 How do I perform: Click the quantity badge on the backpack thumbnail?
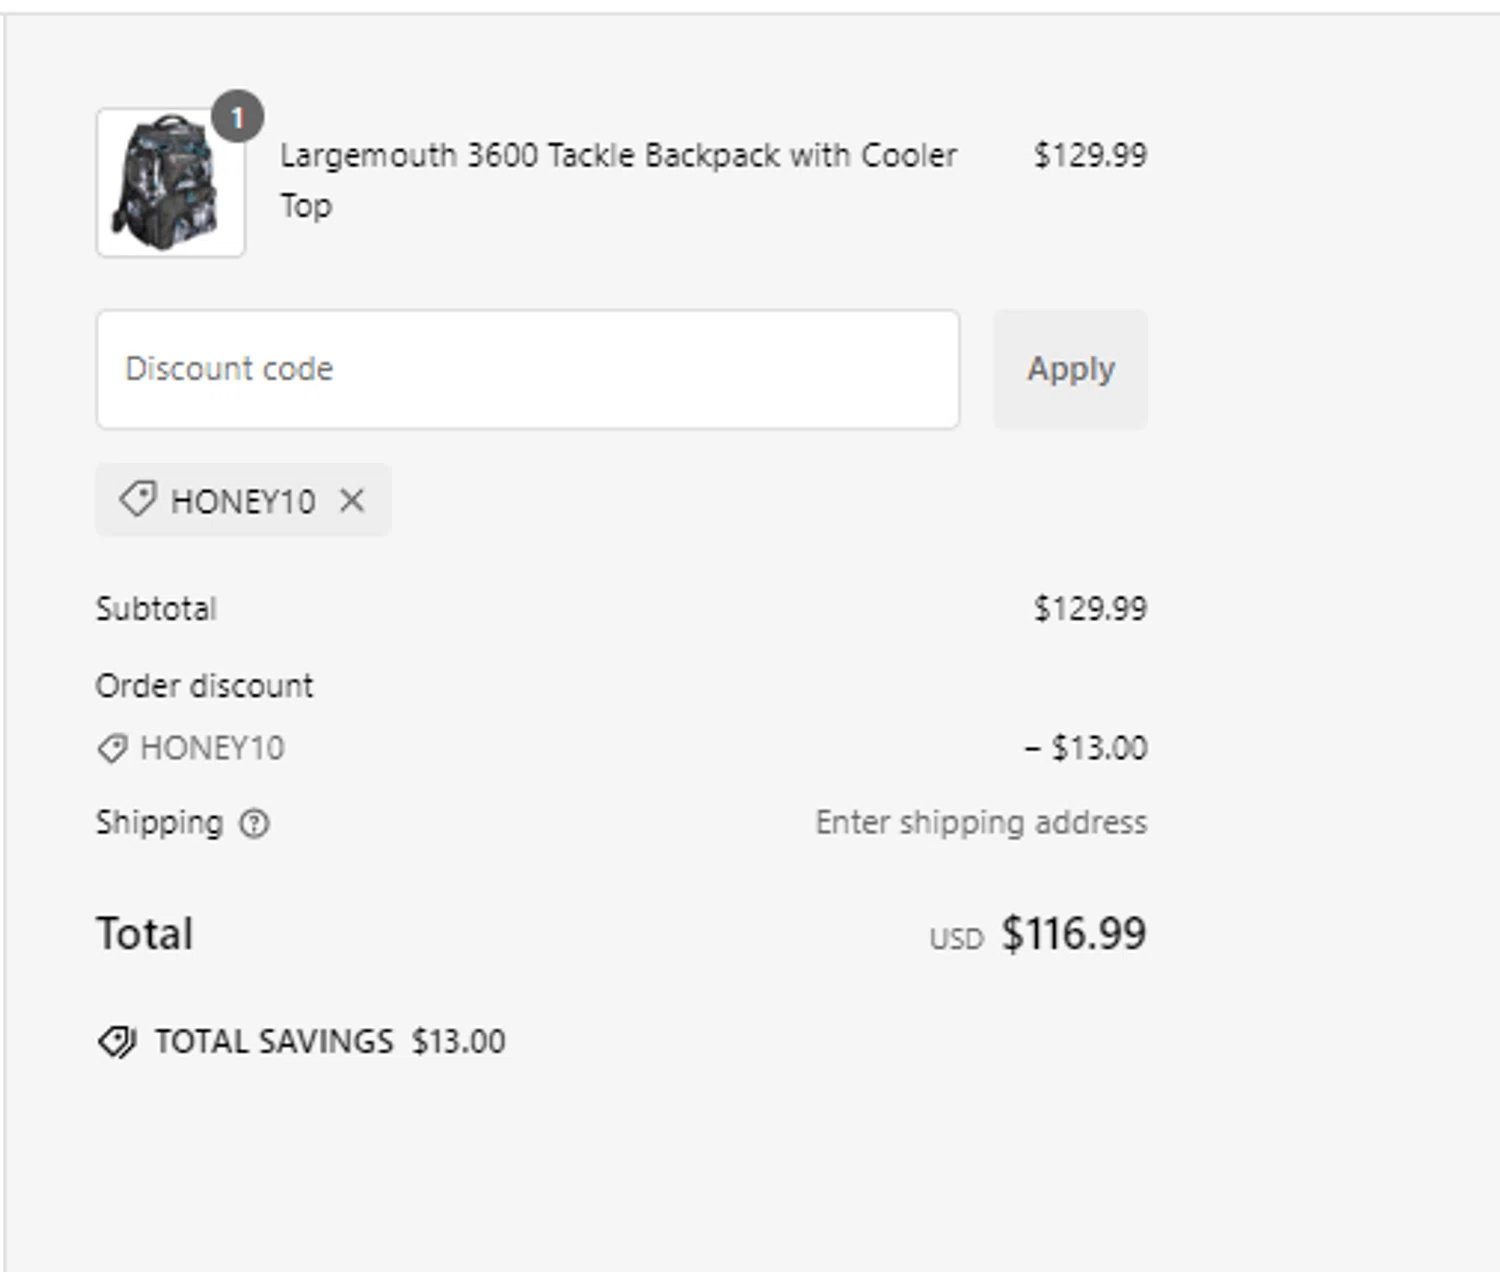[x=237, y=117]
